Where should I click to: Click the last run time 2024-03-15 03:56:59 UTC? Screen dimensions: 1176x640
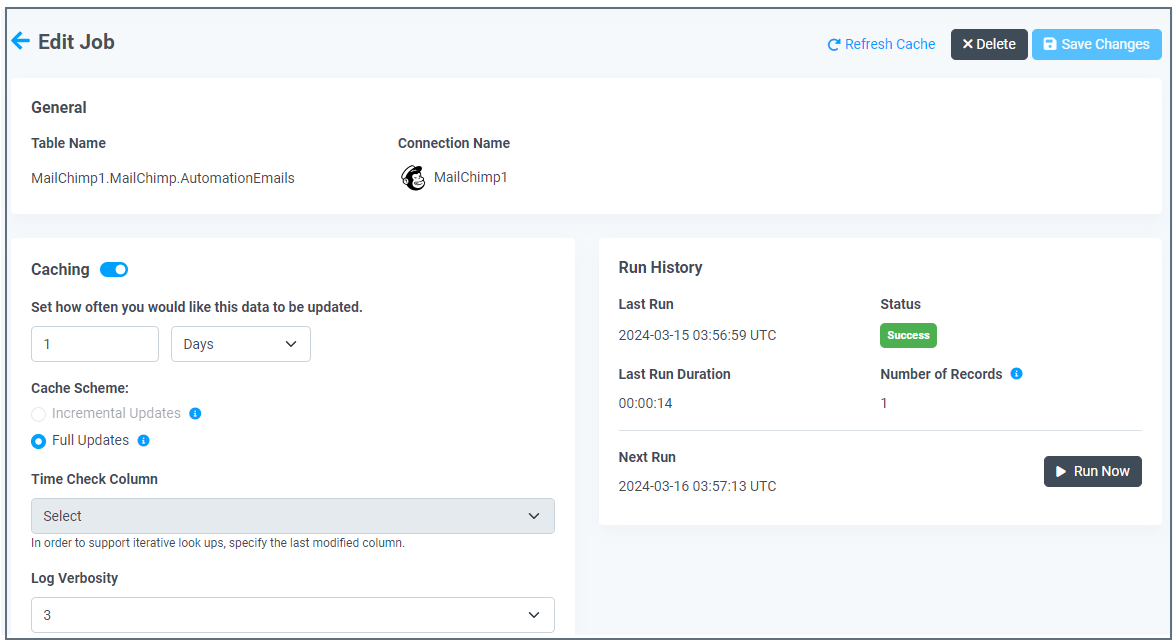[x=697, y=335]
